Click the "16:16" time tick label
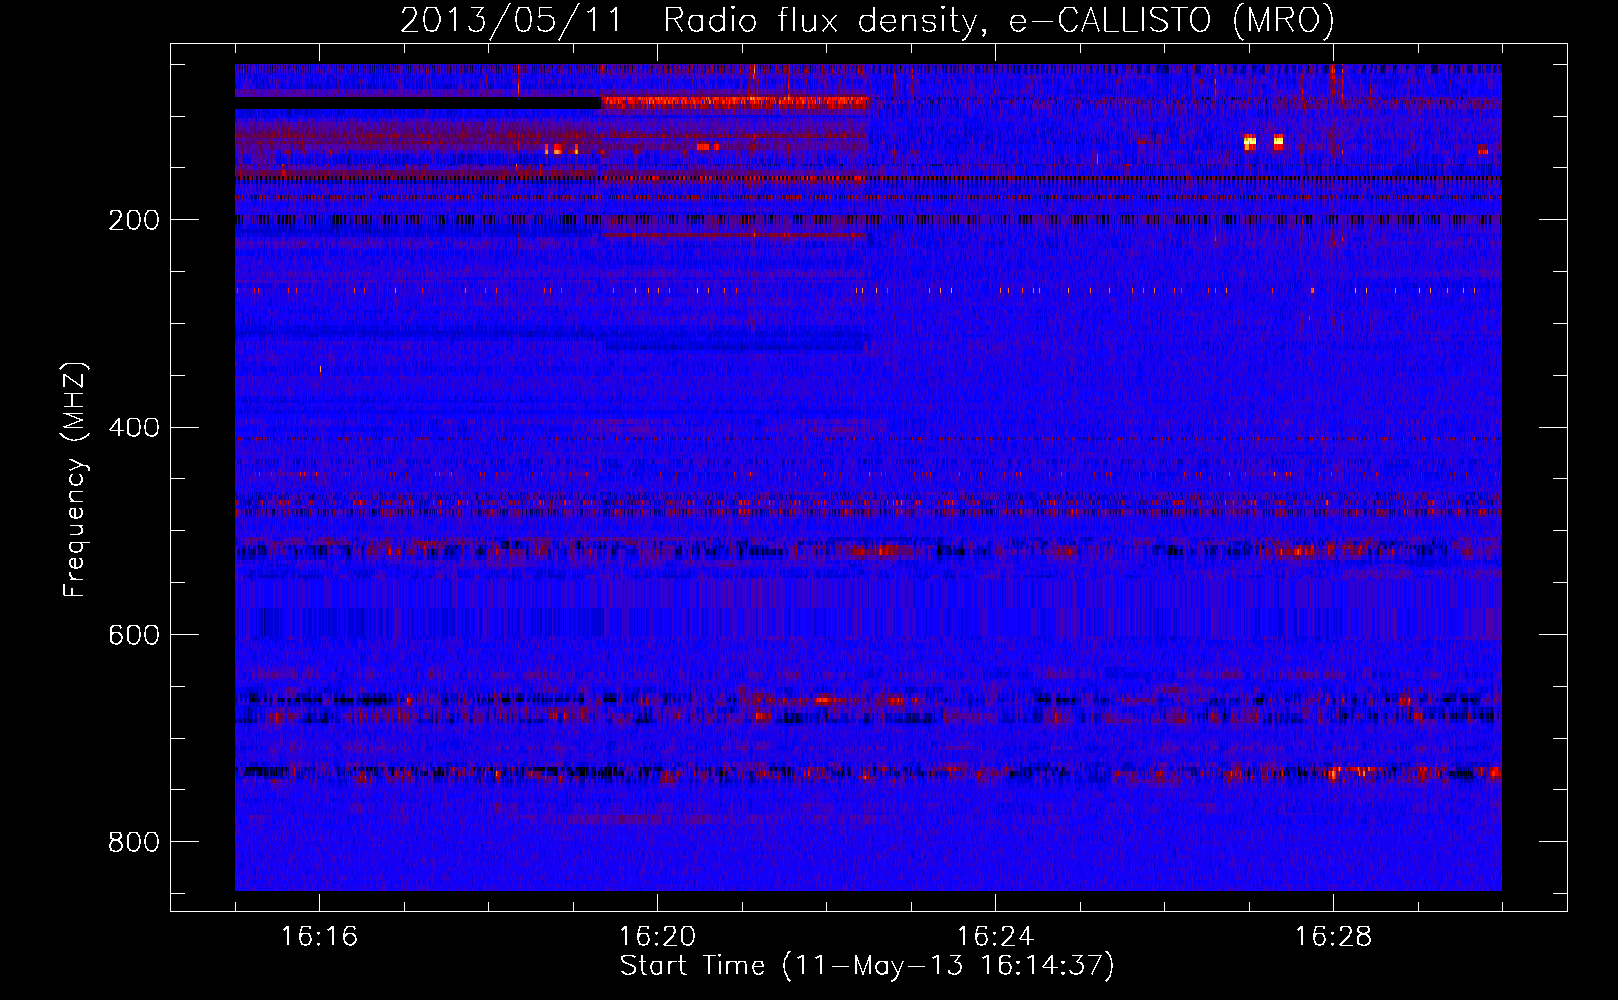Viewport: 1618px width, 1000px height. [x=319, y=936]
